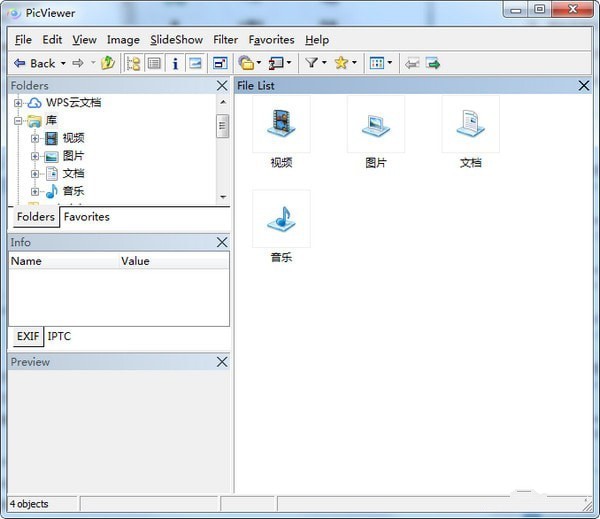Close the Folders panel

[x=222, y=85]
